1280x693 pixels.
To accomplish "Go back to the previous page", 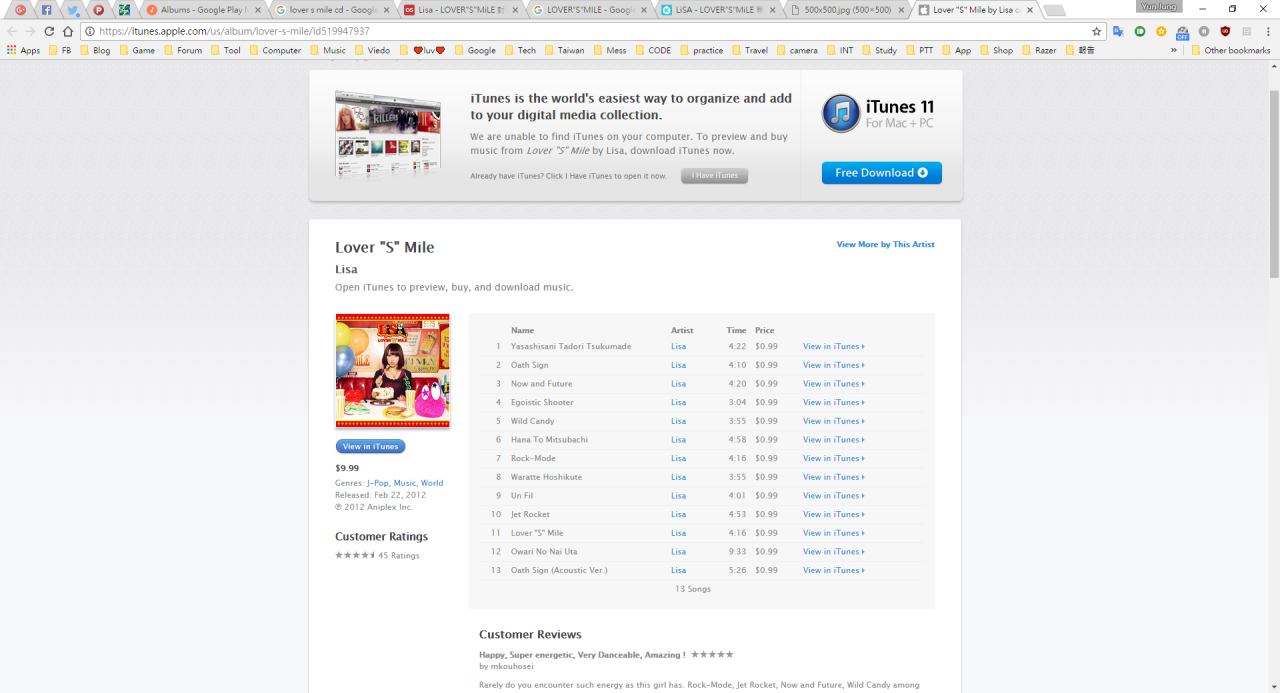I will point(12,31).
